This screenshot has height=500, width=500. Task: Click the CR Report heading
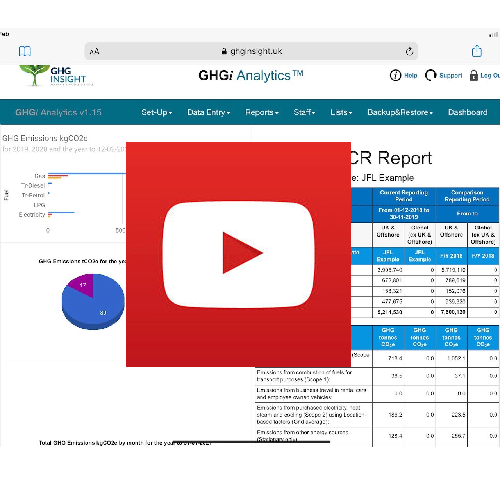pyautogui.click(x=391, y=158)
